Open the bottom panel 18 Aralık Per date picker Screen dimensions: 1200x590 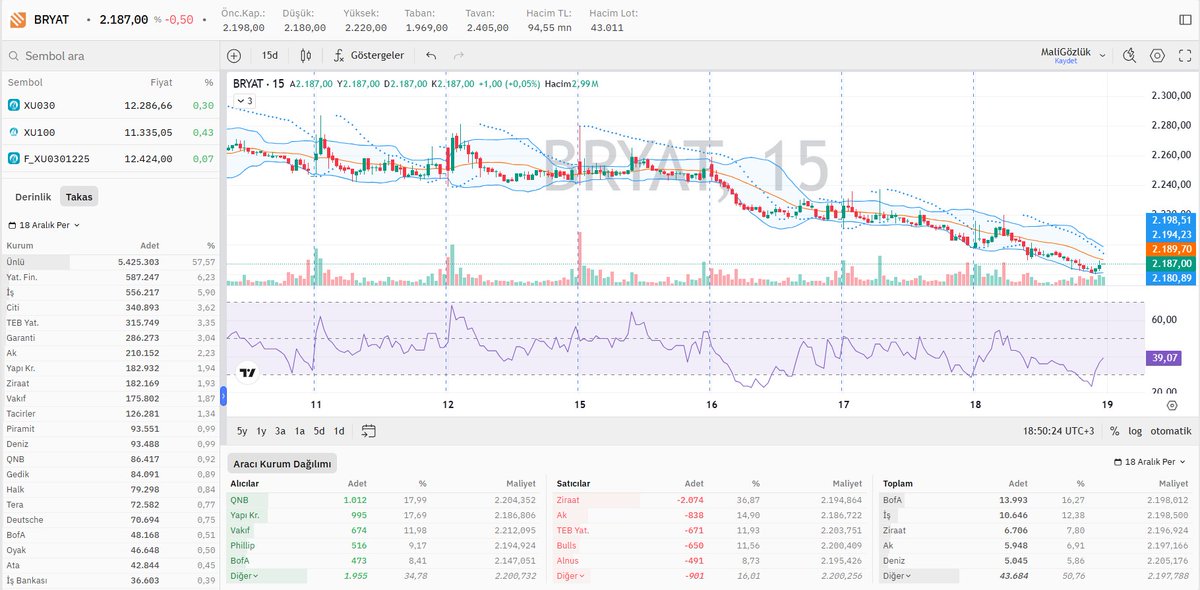[1151, 463]
